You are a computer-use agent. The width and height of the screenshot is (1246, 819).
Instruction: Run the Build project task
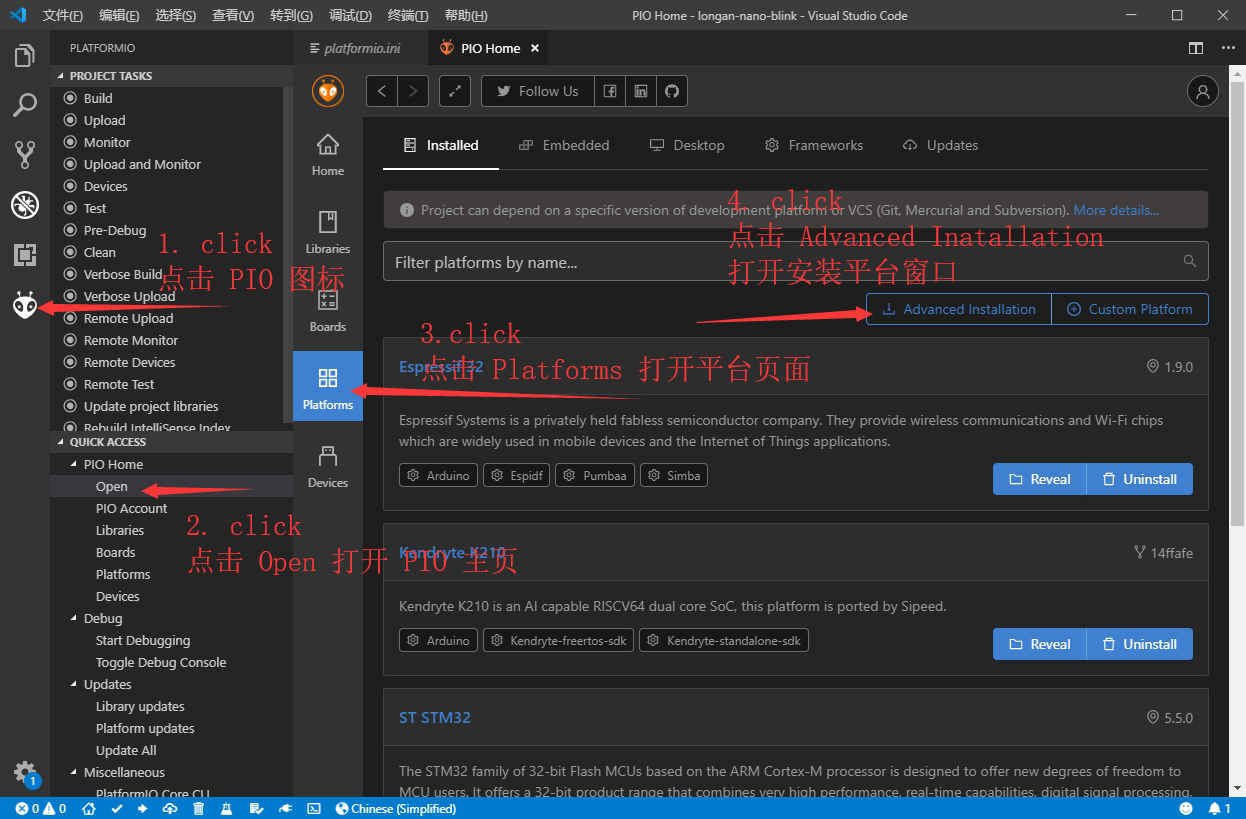click(x=98, y=98)
